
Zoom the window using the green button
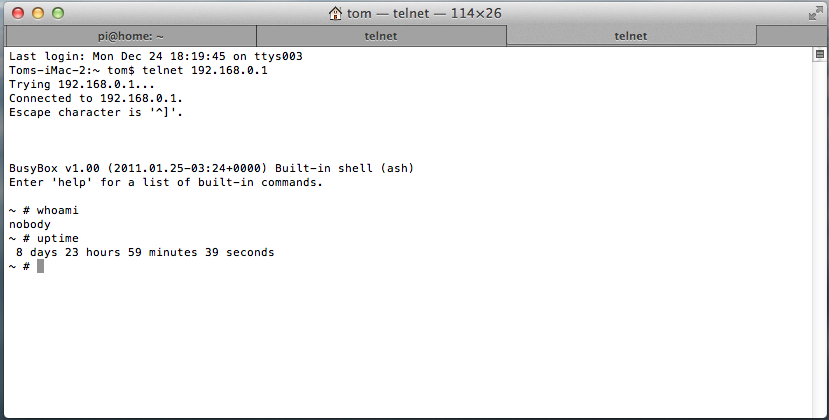click(x=58, y=13)
